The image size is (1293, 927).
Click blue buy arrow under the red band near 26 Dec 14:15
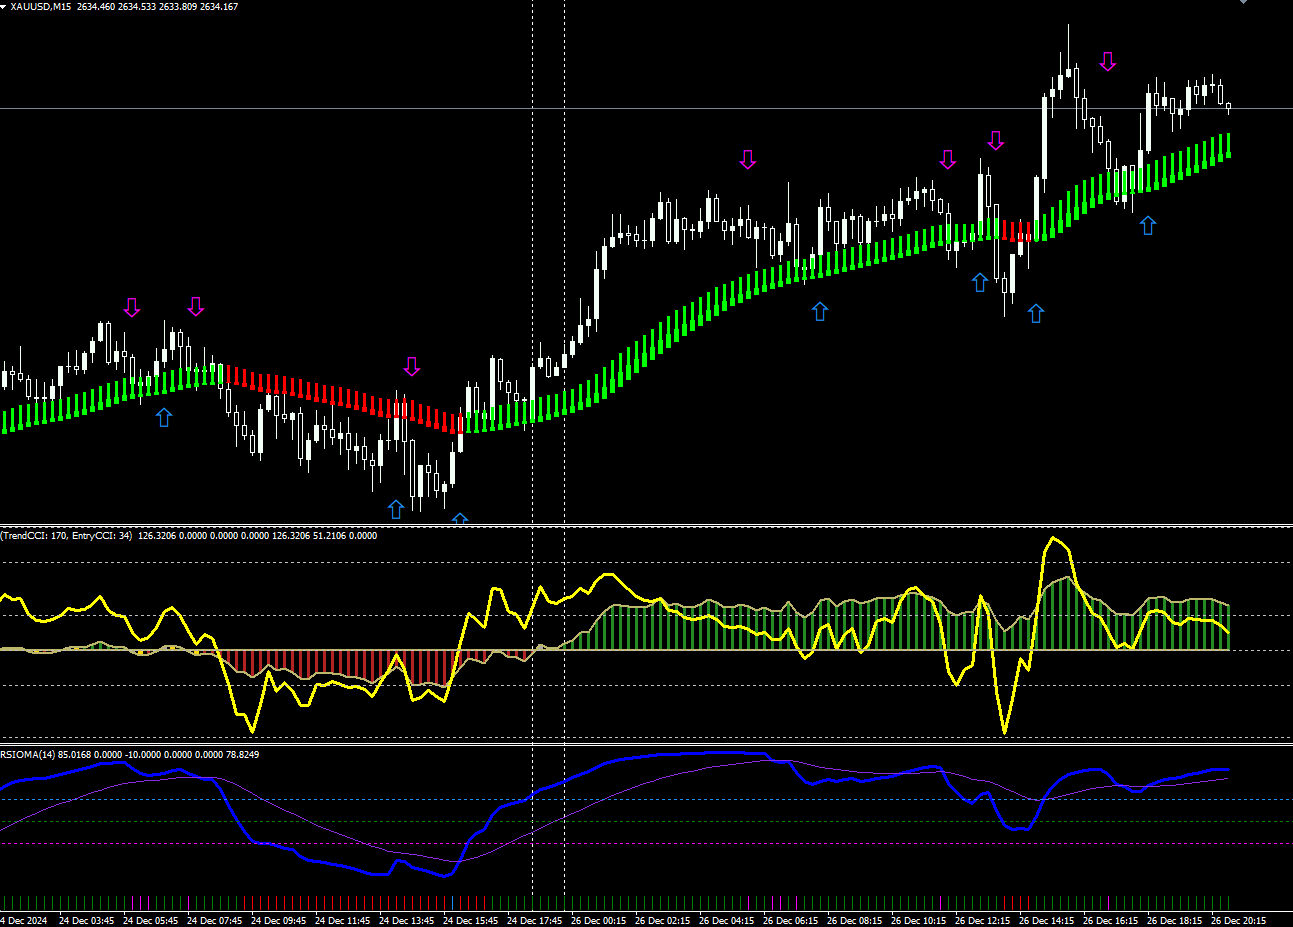pos(1036,313)
